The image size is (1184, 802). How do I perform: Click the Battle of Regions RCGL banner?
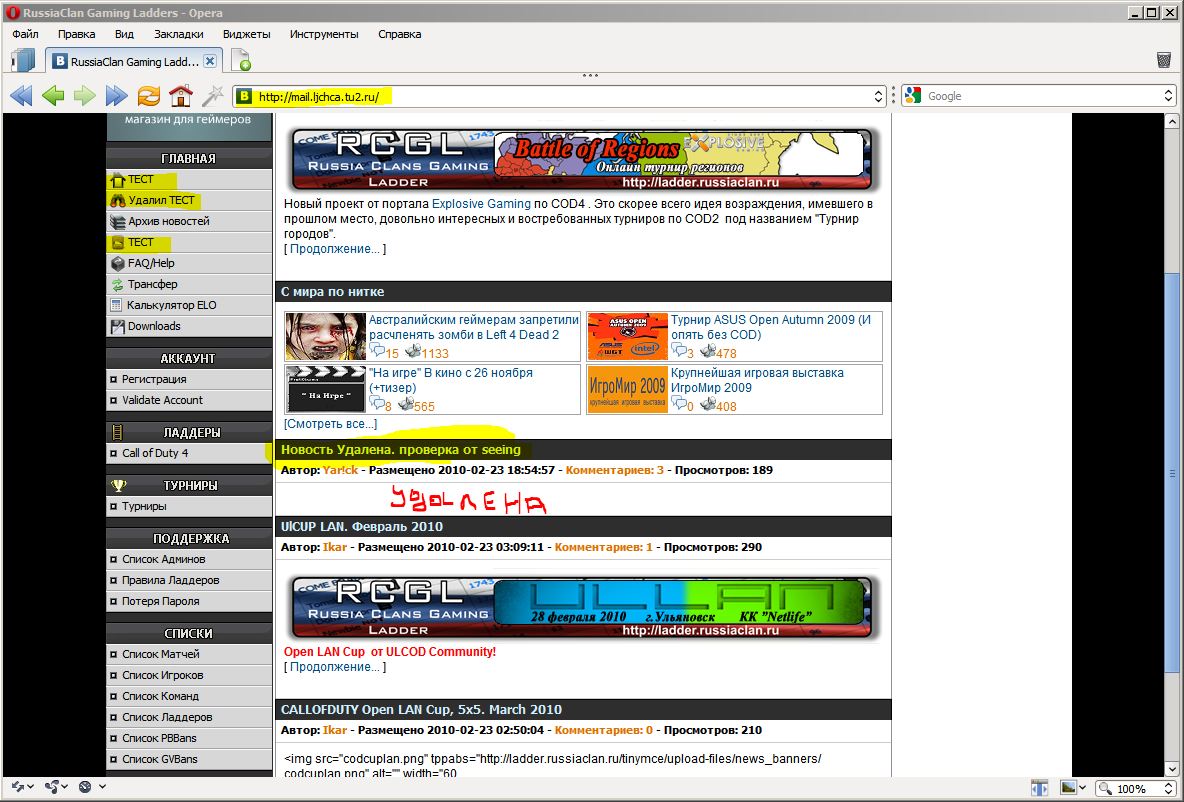(x=581, y=159)
